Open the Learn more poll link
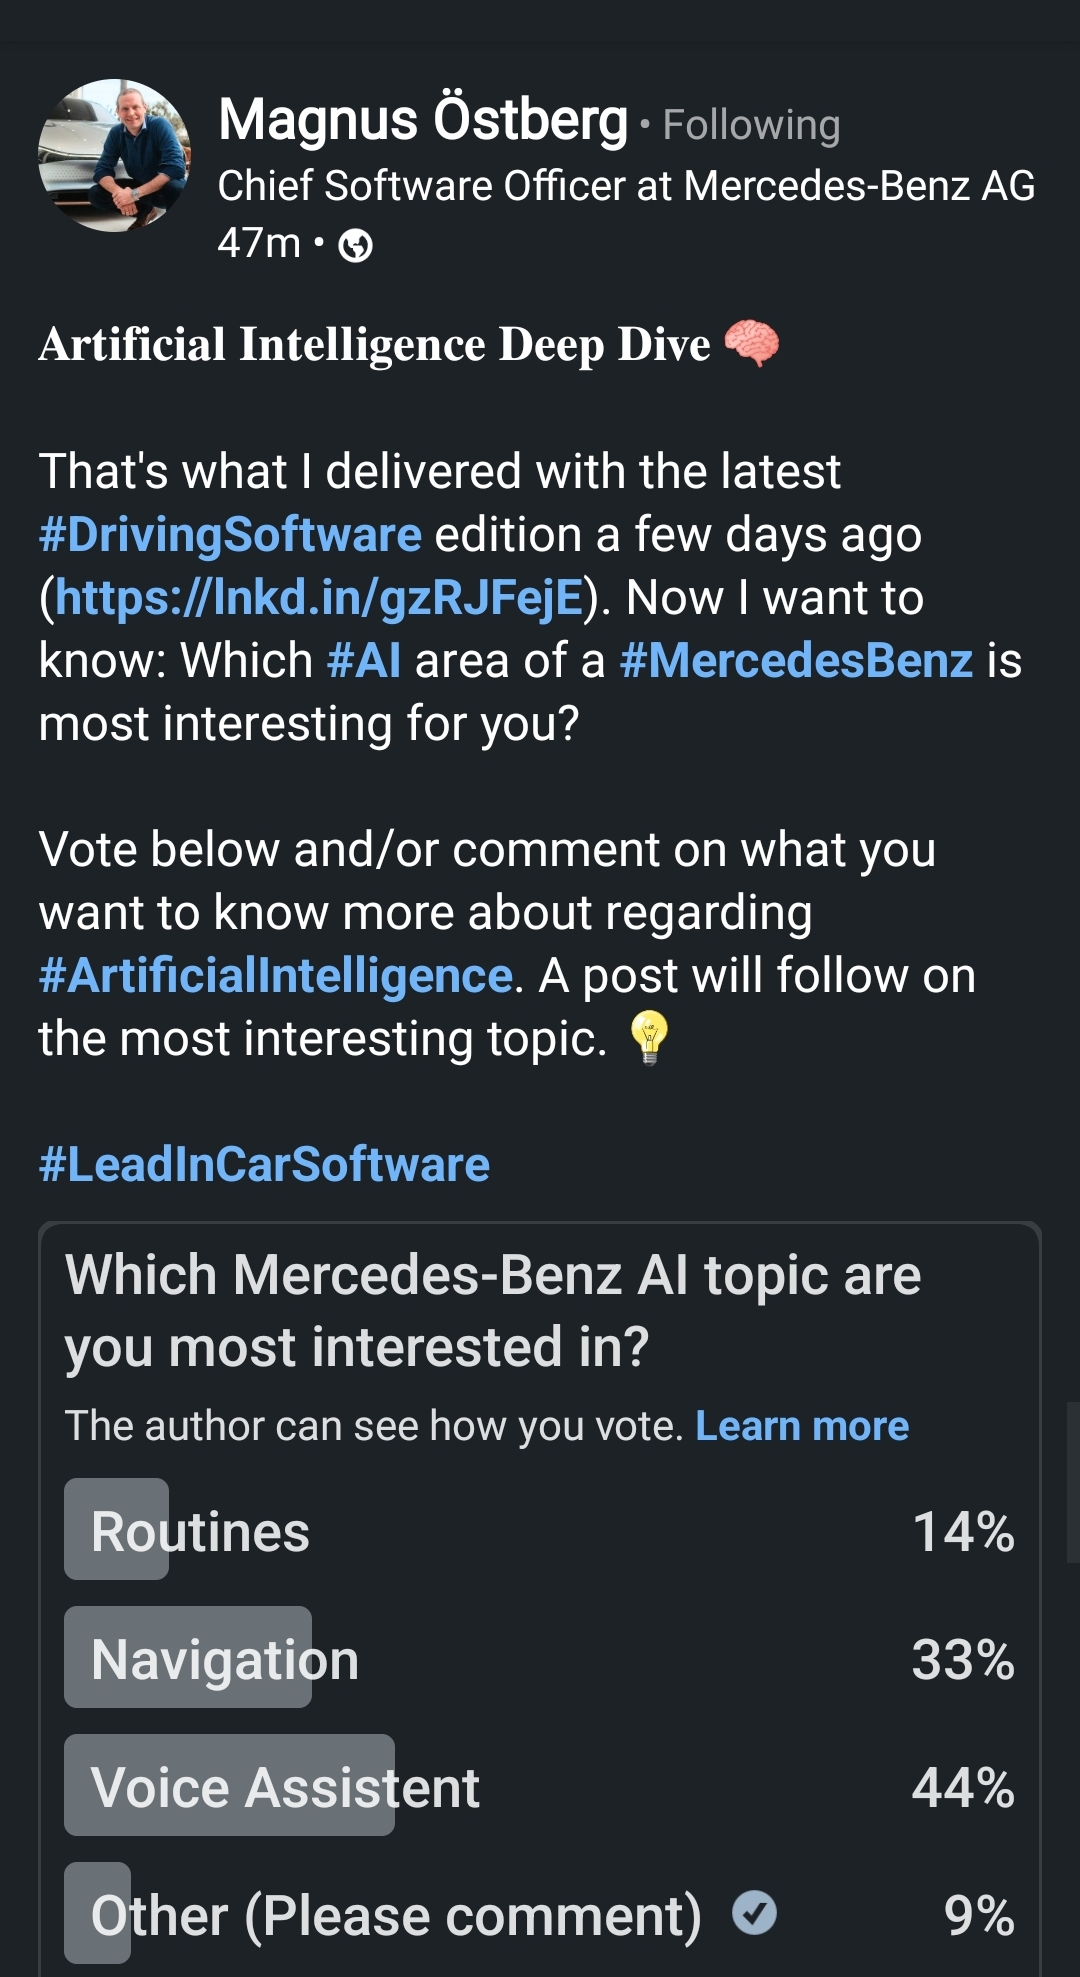1080x1977 pixels. (802, 1426)
